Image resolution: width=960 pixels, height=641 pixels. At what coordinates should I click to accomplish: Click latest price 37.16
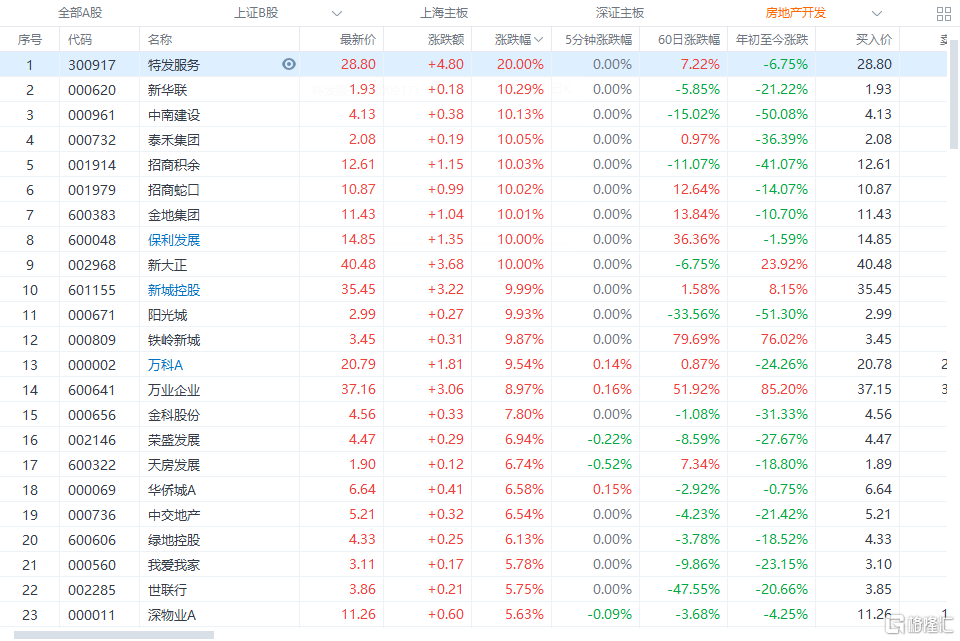[x=358, y=389]
